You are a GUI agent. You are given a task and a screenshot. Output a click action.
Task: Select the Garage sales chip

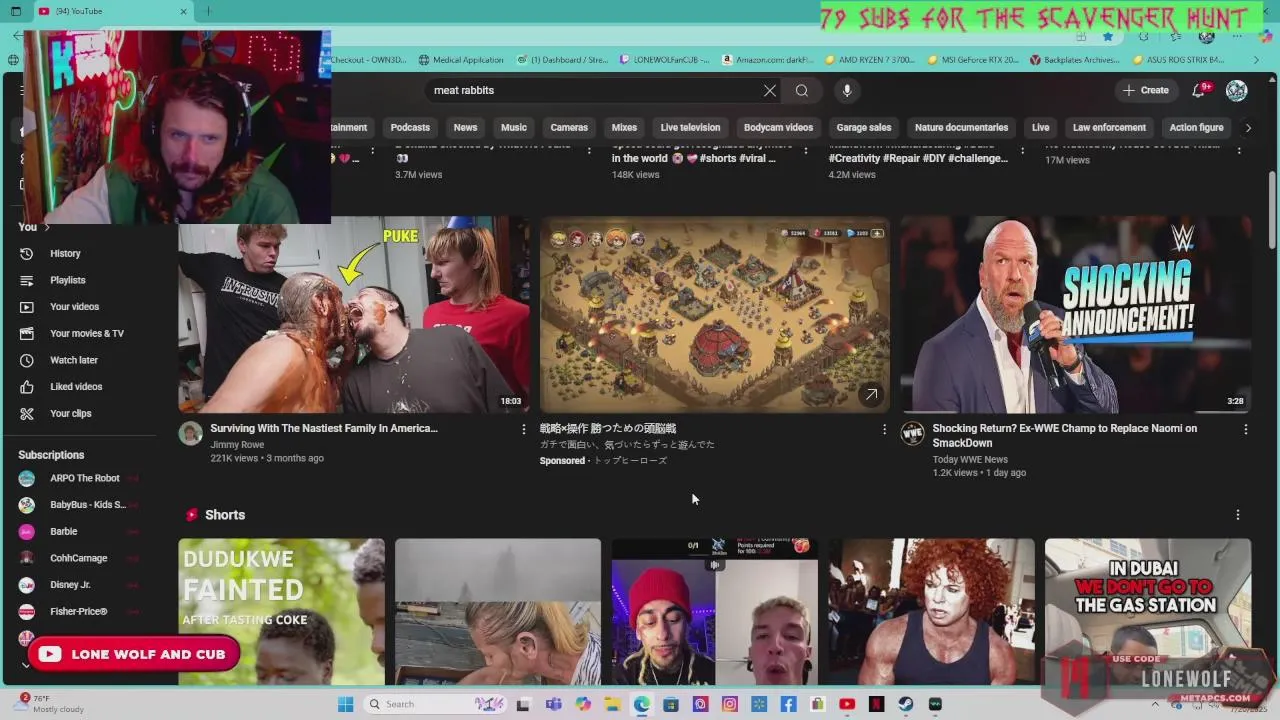click(x=864, y=127)
